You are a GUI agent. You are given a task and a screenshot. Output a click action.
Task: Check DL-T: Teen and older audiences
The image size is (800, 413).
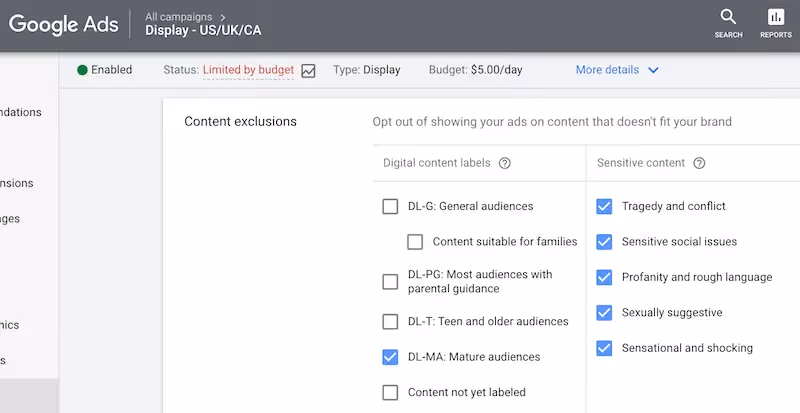390,322
